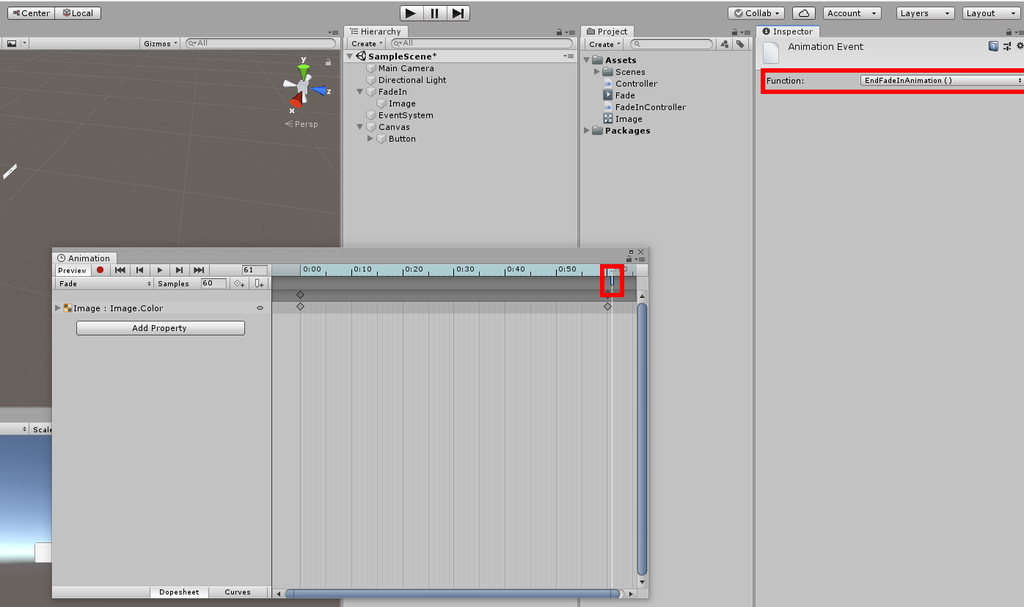Click the Add Keyframe icon
This screenshot has width=1024, height=607.
pos(240,284)
